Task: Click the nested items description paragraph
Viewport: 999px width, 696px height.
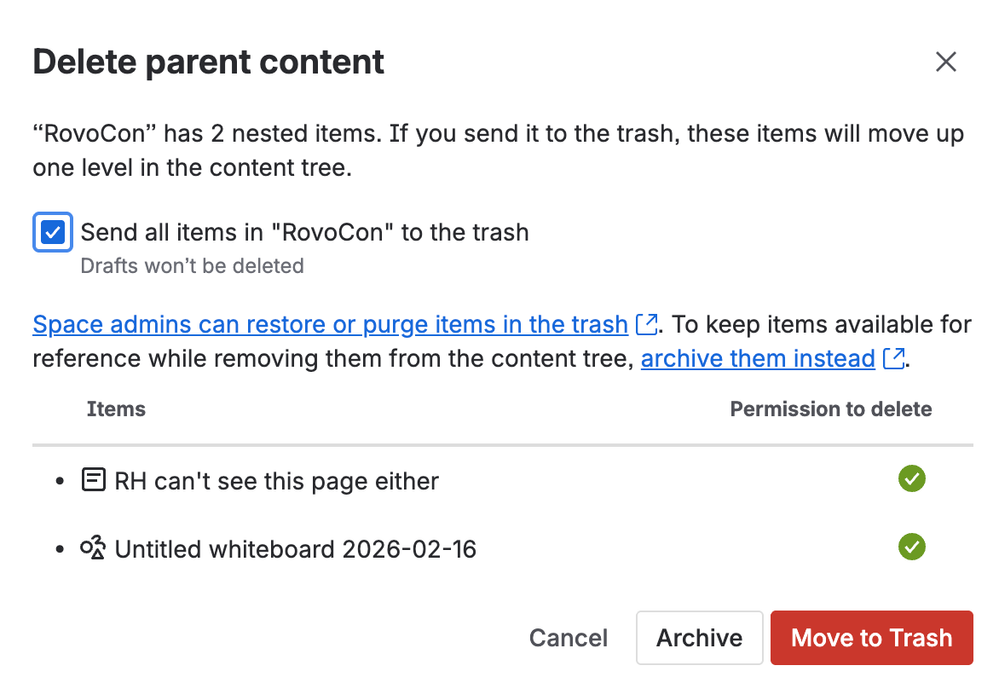Action: (x=500, y=150)
